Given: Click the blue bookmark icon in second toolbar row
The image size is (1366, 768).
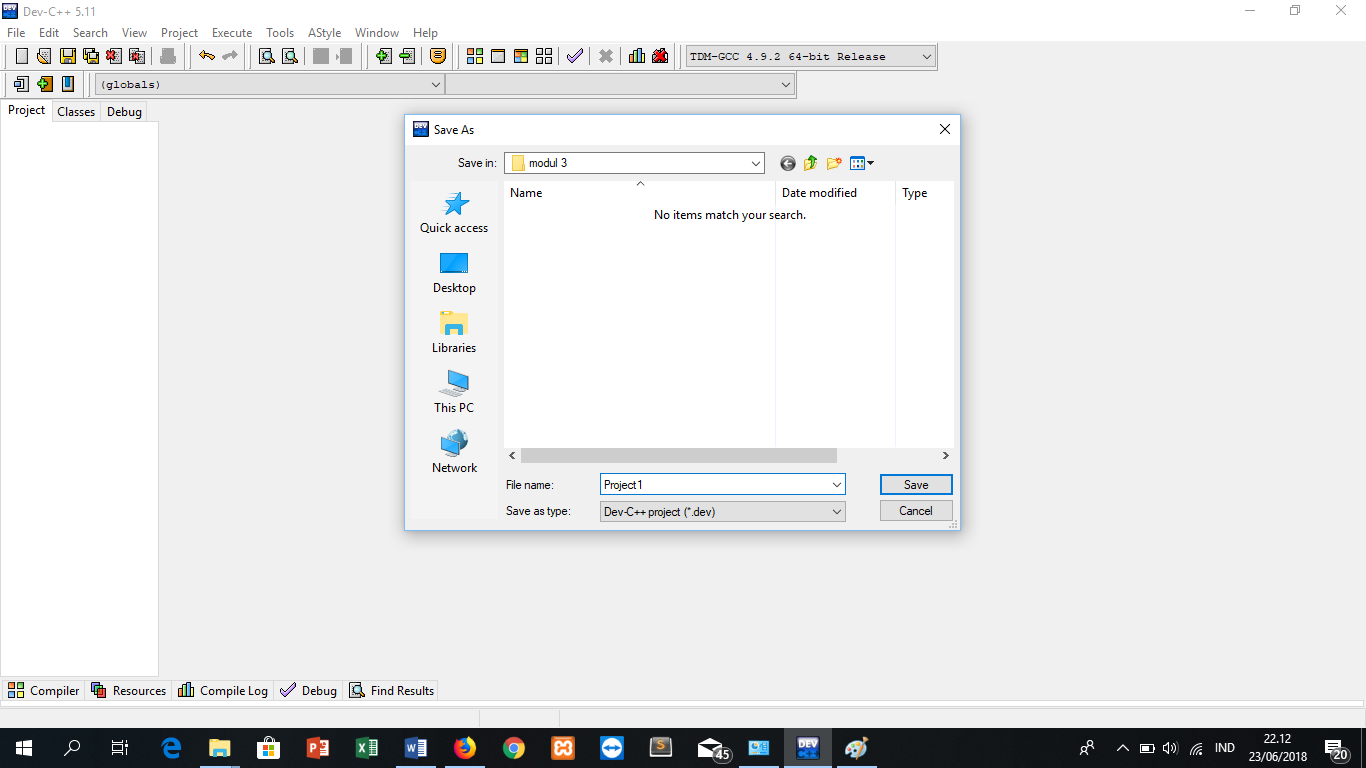Looking at the screenshot, I should tap(68, 84).
